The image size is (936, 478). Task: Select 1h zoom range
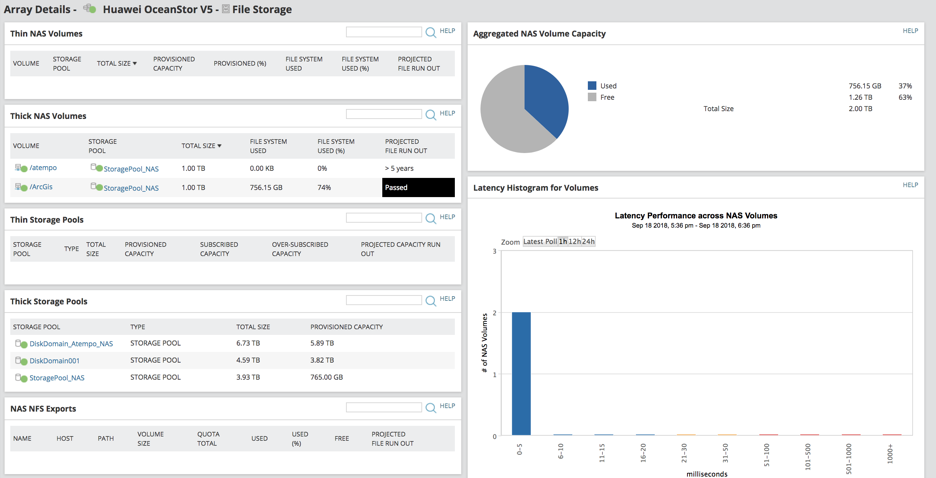[562, 242]
